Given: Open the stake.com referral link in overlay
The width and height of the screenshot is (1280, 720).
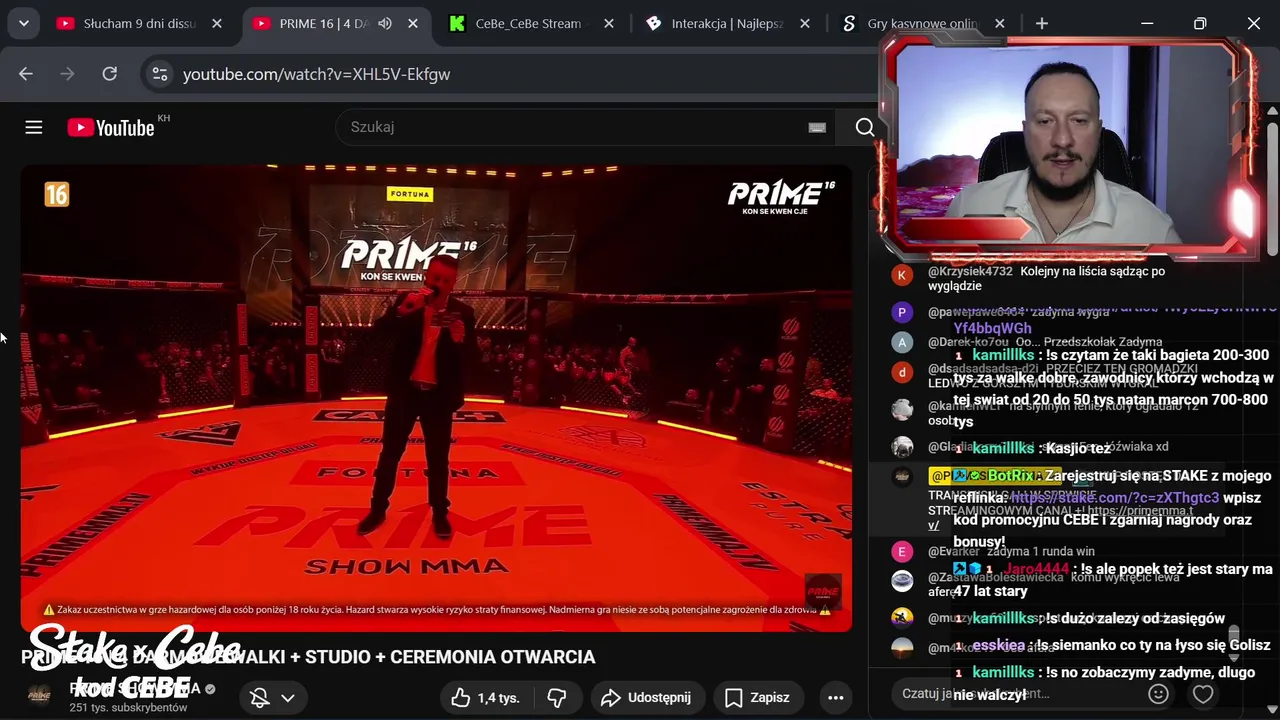Looking at the screenshot, I should 1115,498.
